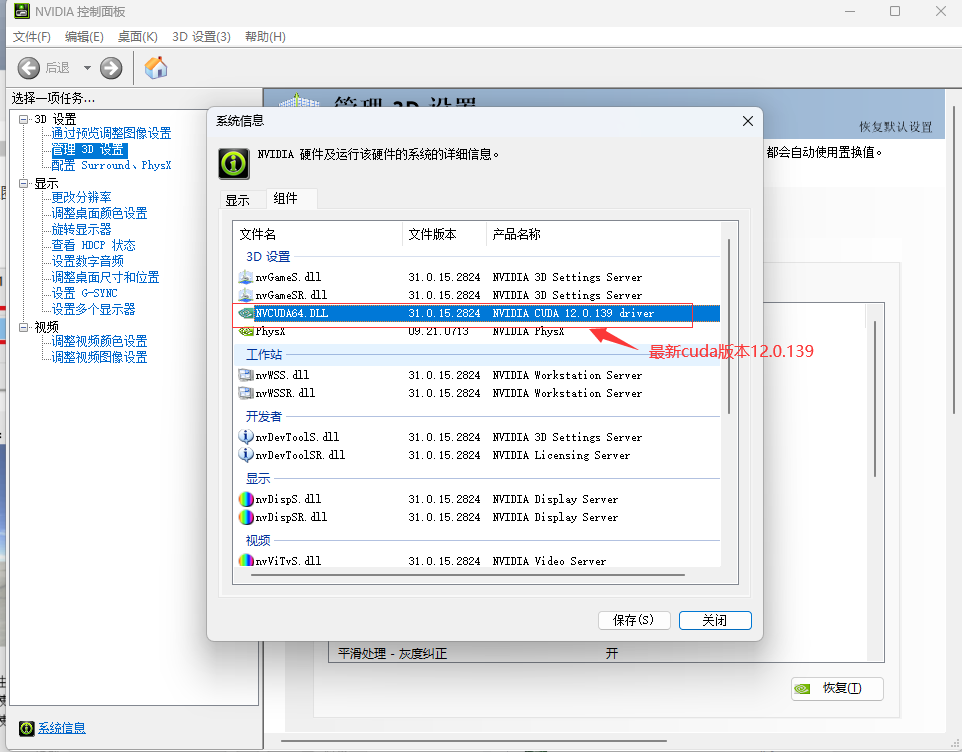Click the 保存(S) button to save system info

click(634, 620)
